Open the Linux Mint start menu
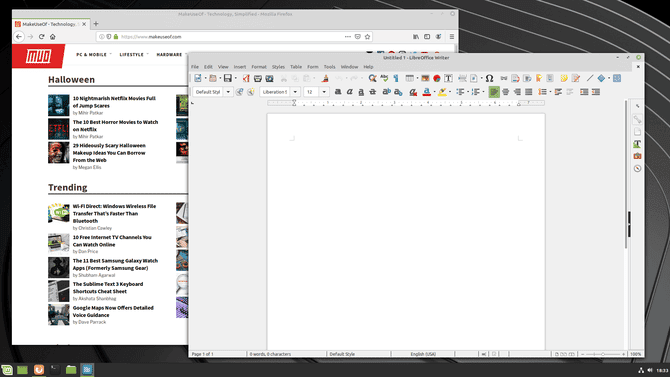 click(x=6, y=370)
